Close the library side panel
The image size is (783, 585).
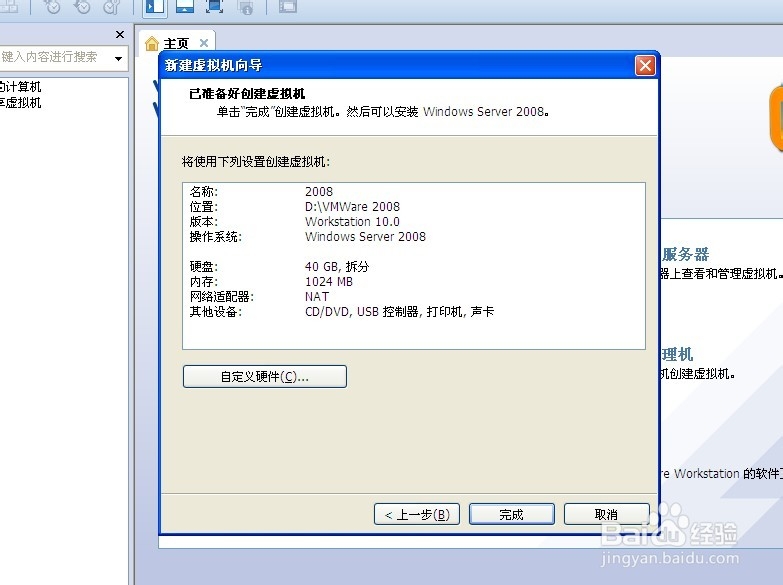point(120,34)
